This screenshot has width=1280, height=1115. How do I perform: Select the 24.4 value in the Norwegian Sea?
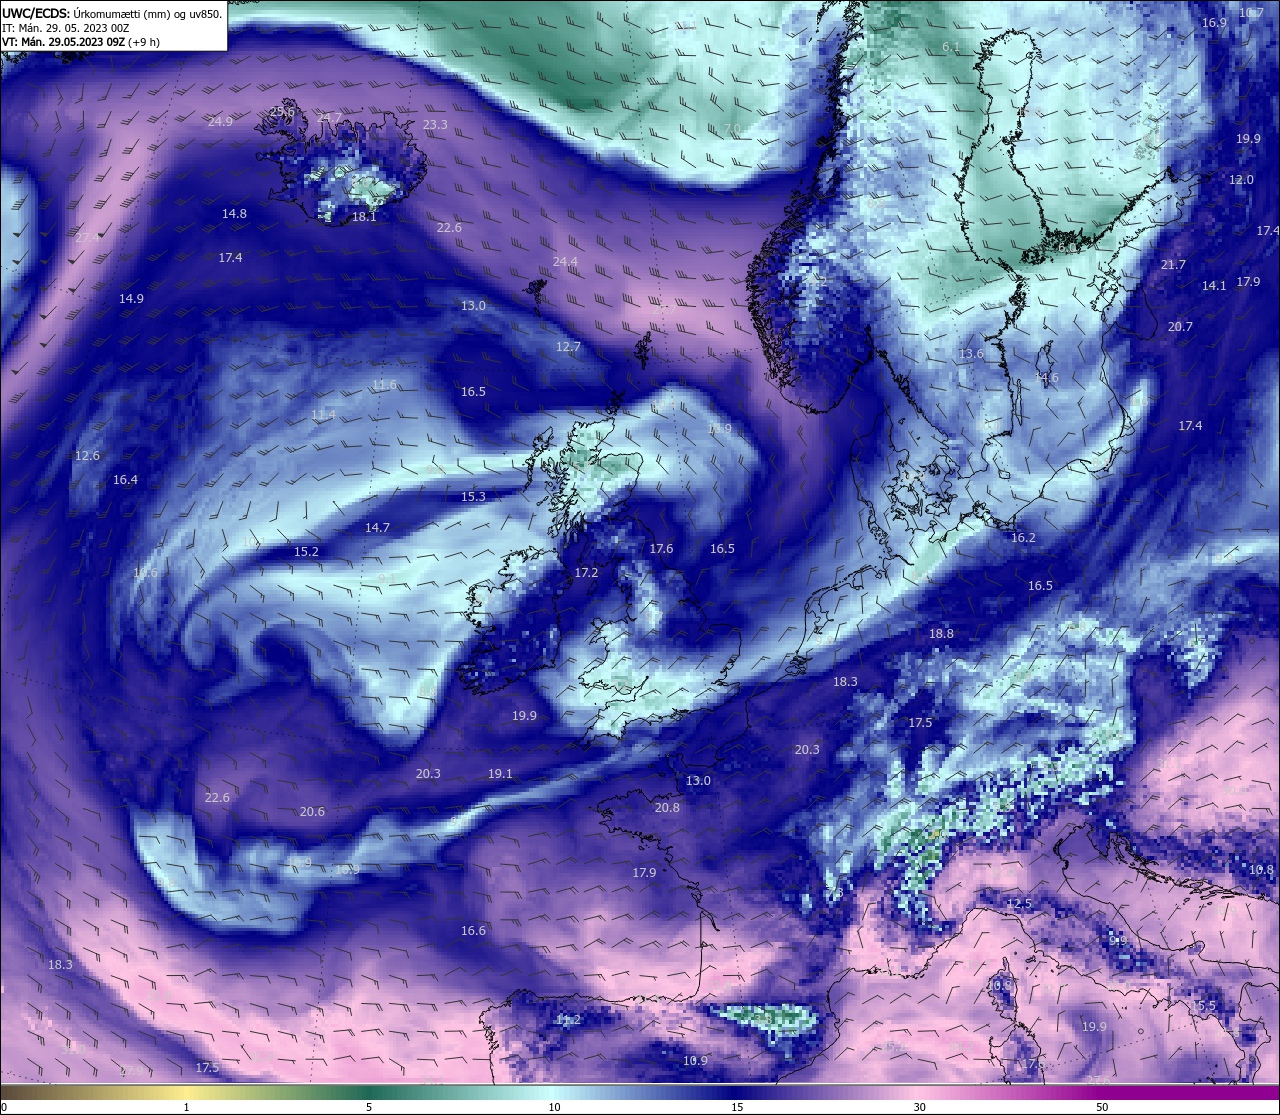pos(565,262)
